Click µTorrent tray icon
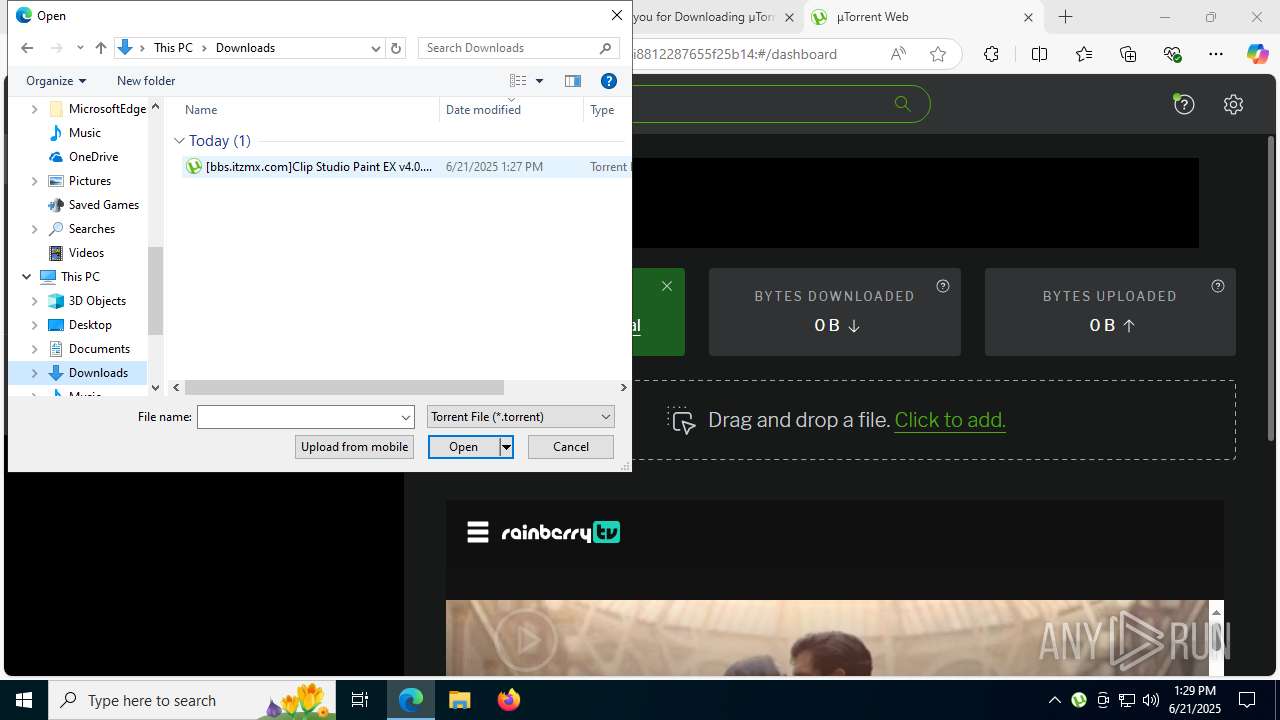This screenshot has width=1280, height=720. point(1079,700)
